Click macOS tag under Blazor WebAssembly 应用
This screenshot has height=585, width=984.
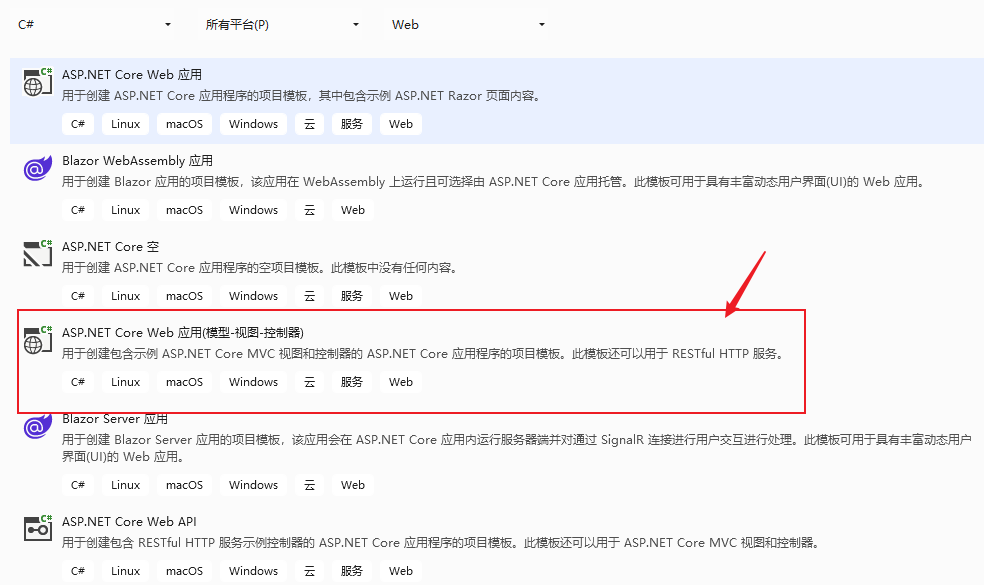tap(184, 210)
